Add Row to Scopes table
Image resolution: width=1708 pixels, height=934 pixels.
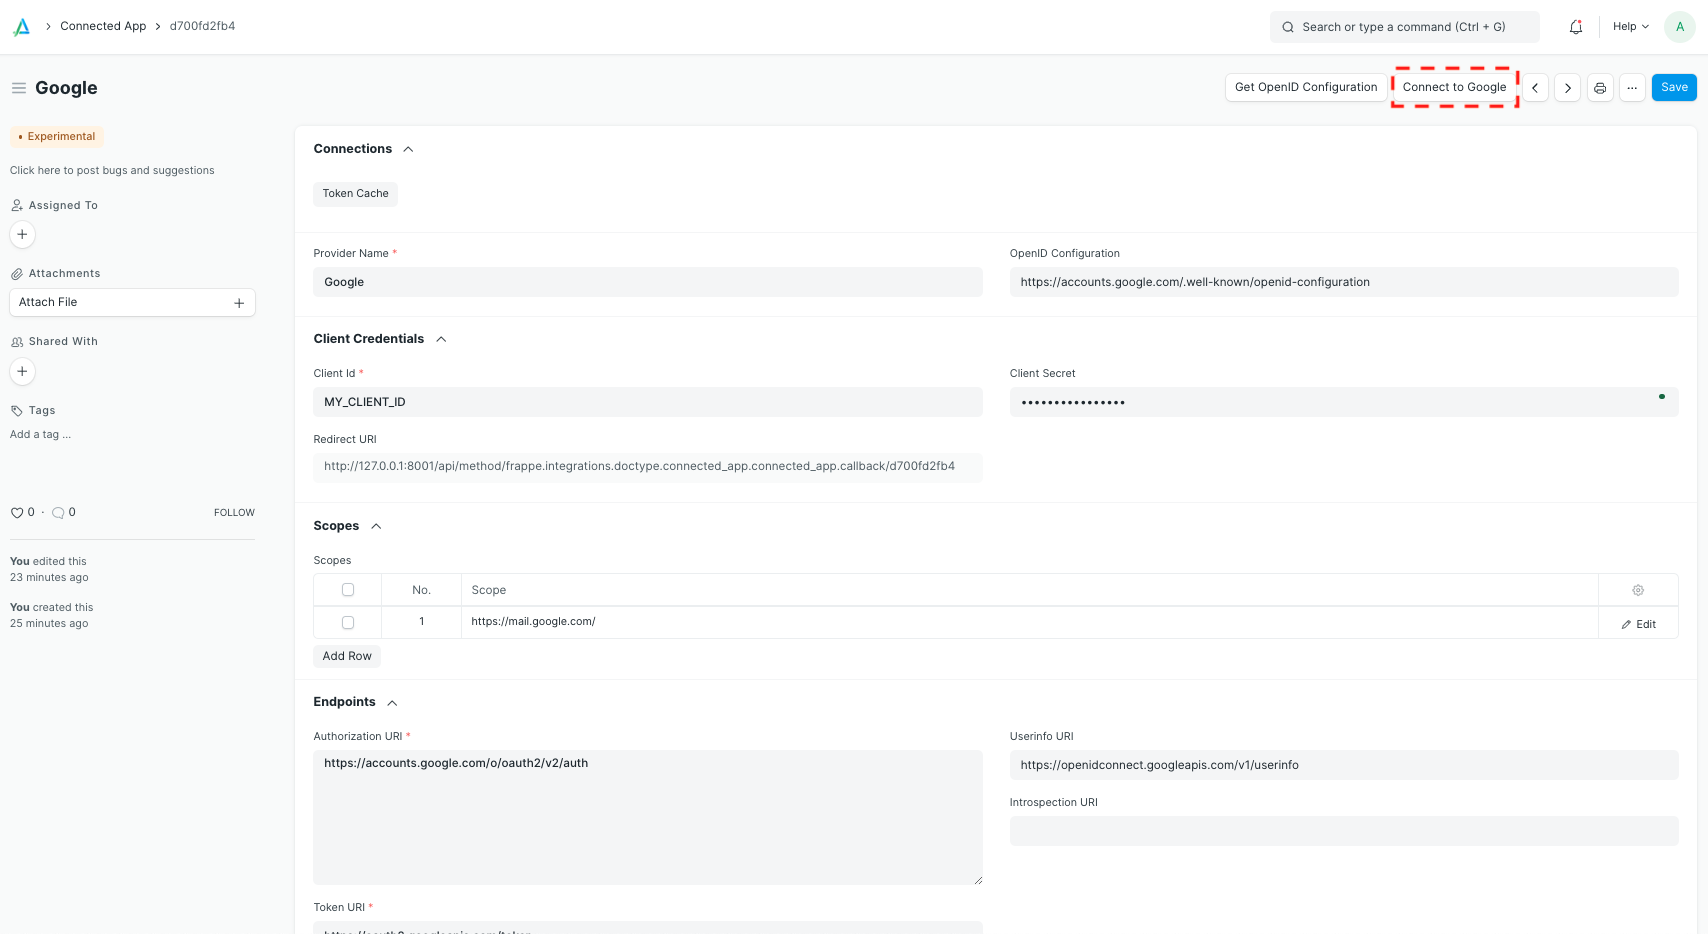click(x=347, y=656)
